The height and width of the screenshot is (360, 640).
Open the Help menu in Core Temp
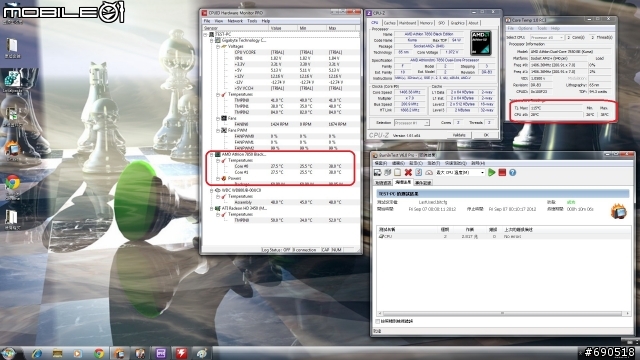pyautogui.click(x=555, y=29)
